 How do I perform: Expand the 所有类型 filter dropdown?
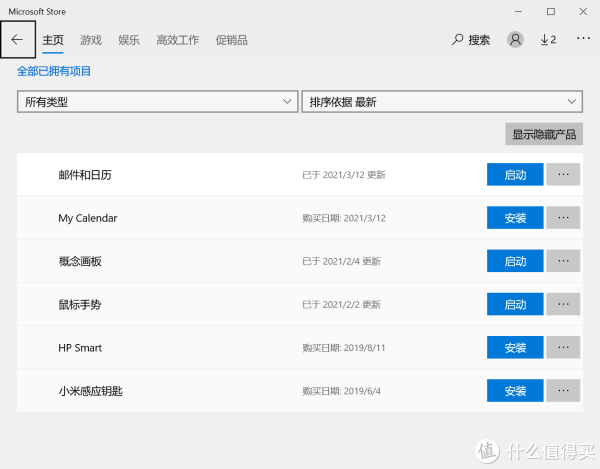point(158,102)
